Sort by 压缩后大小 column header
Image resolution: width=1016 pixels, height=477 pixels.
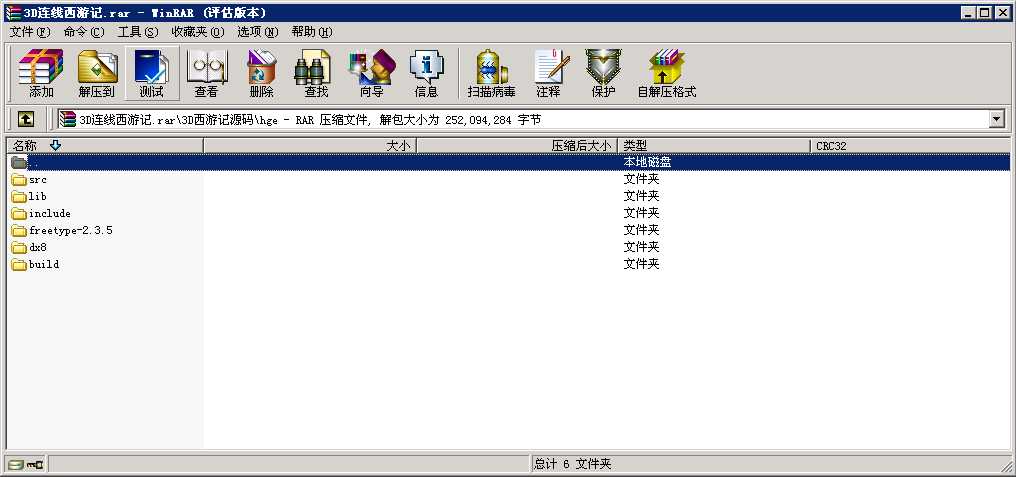pos(517,146)
